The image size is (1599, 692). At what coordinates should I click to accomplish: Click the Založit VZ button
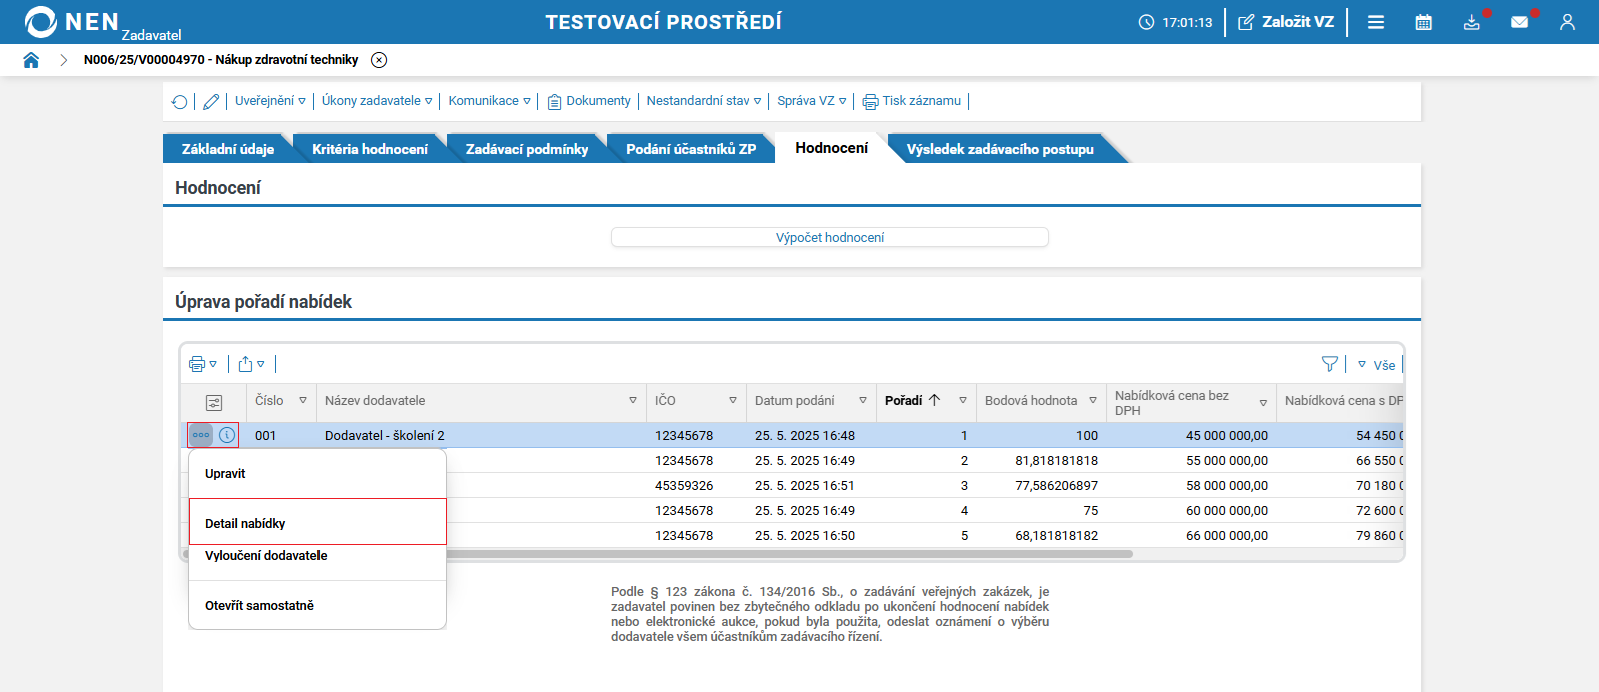pos(1286,22)
